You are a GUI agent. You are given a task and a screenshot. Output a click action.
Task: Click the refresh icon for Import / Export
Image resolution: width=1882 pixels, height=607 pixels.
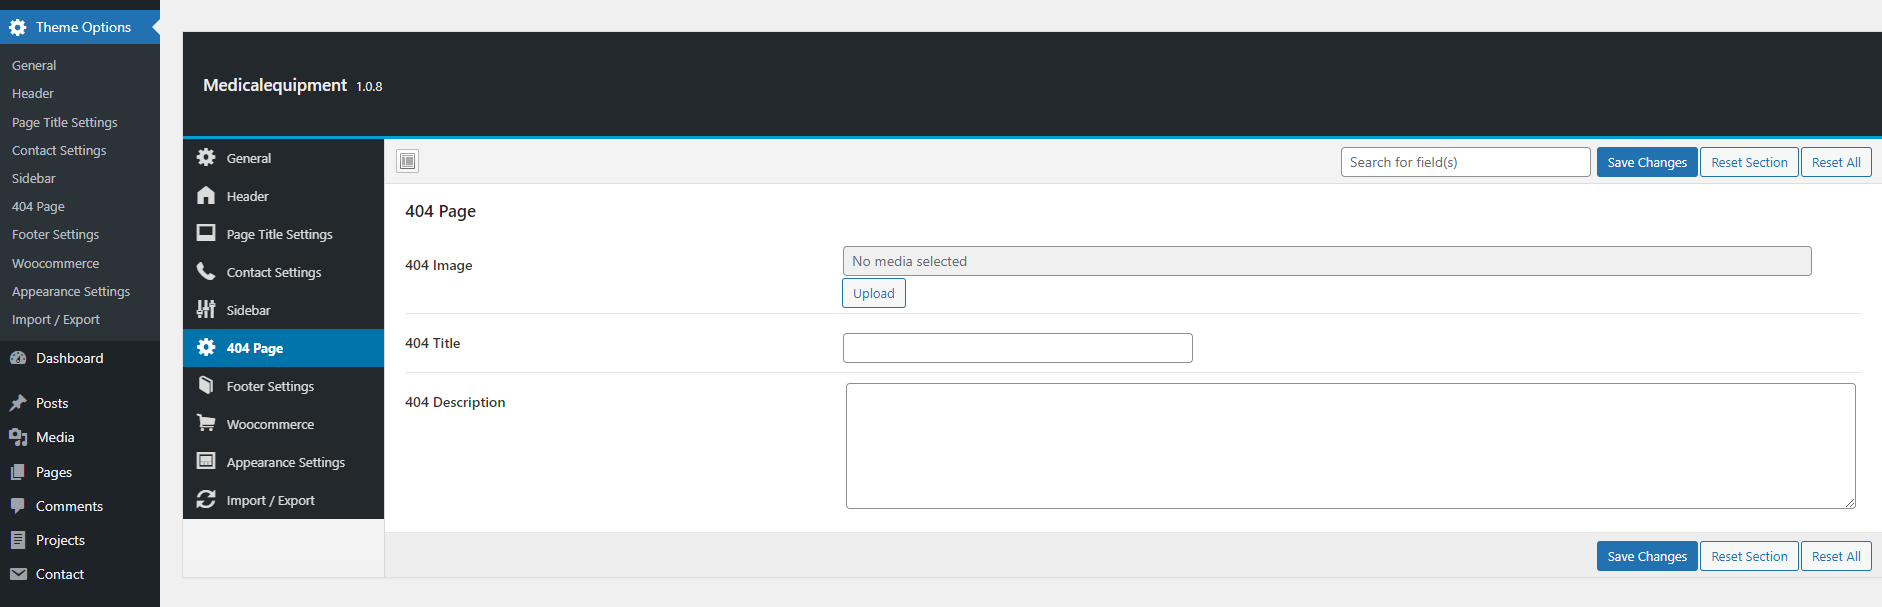(x=206, y=500)
